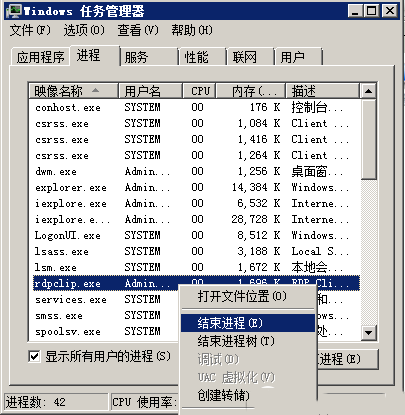Switch to the 用户 tab
Image resolution: width=405 pixels, height=415 pixels.
299,57
